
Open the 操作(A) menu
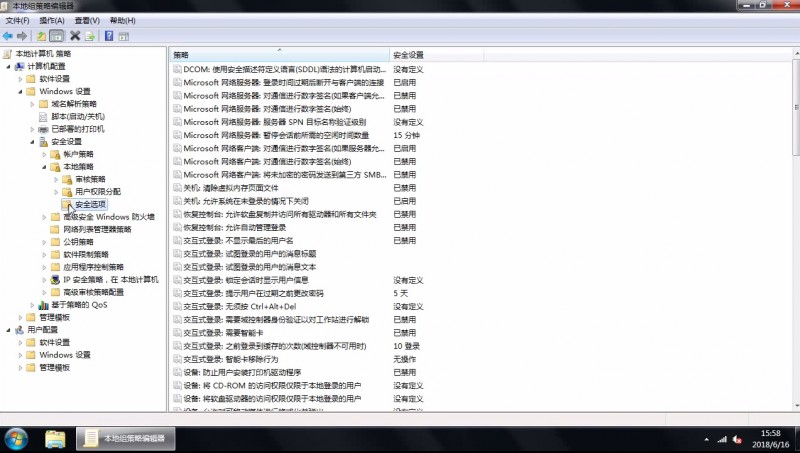[52, 20]
